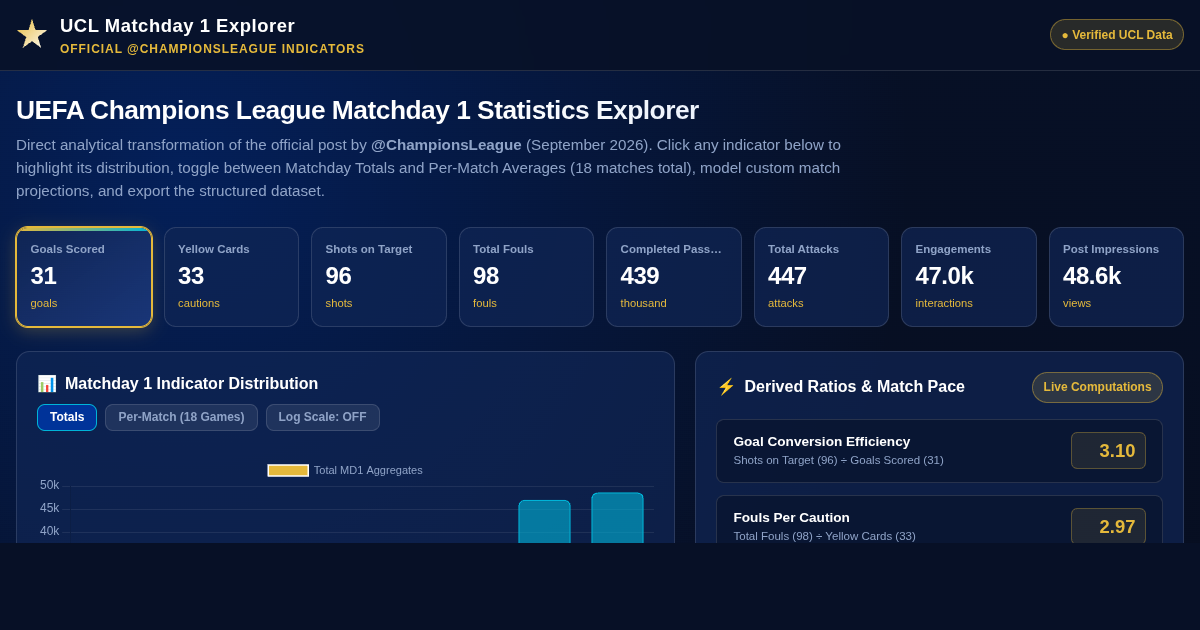Click the main Statistics Explorer page heading
This screenshot has width=1200, height=630.
tap(357, 110)
